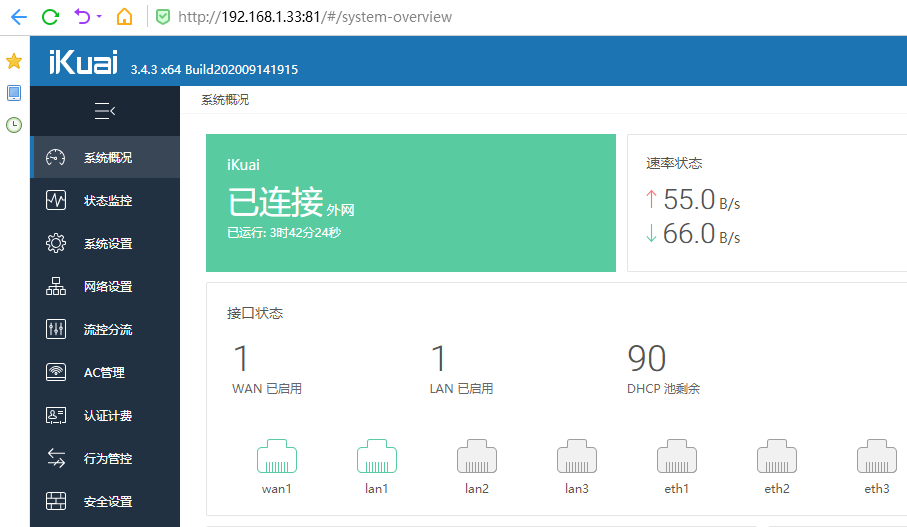The width and height of the screenshot is (907, 527).
Task: Open 系统概况 menu item
Action: pos(105,157)
